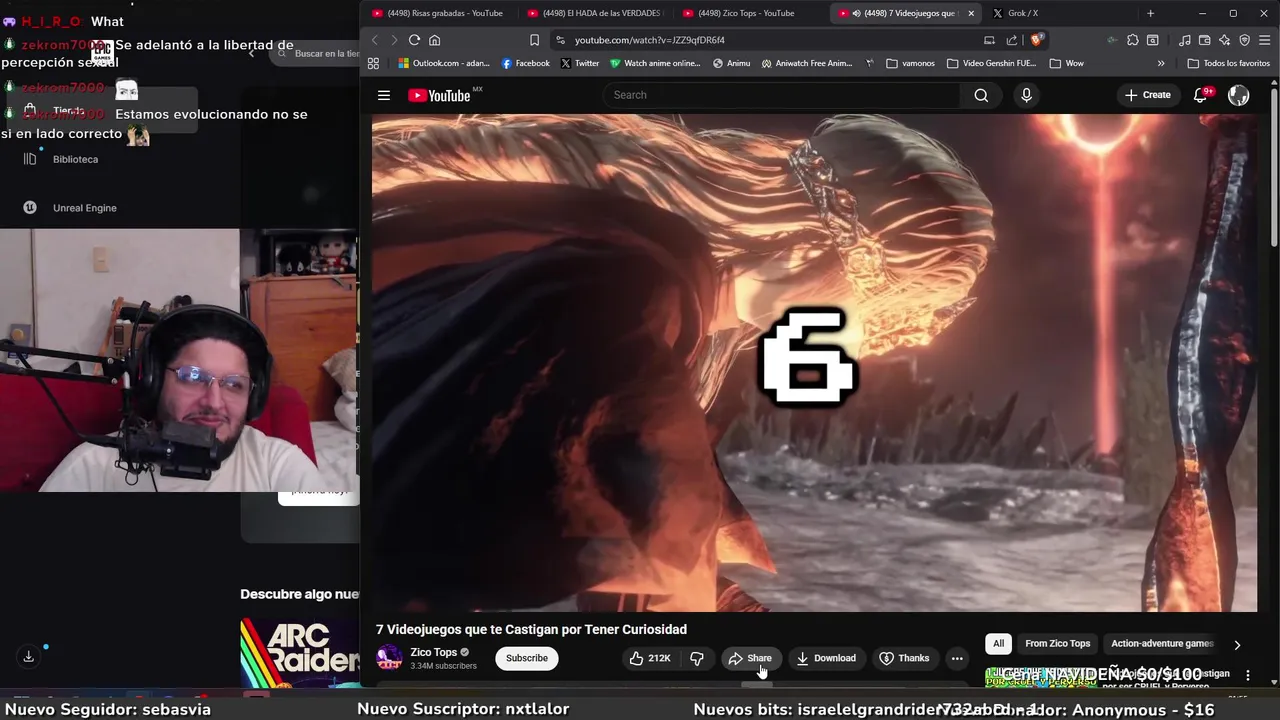The image size is (1280, 720).
Task: Open the Animu bookmark
Action: (731, 63)
